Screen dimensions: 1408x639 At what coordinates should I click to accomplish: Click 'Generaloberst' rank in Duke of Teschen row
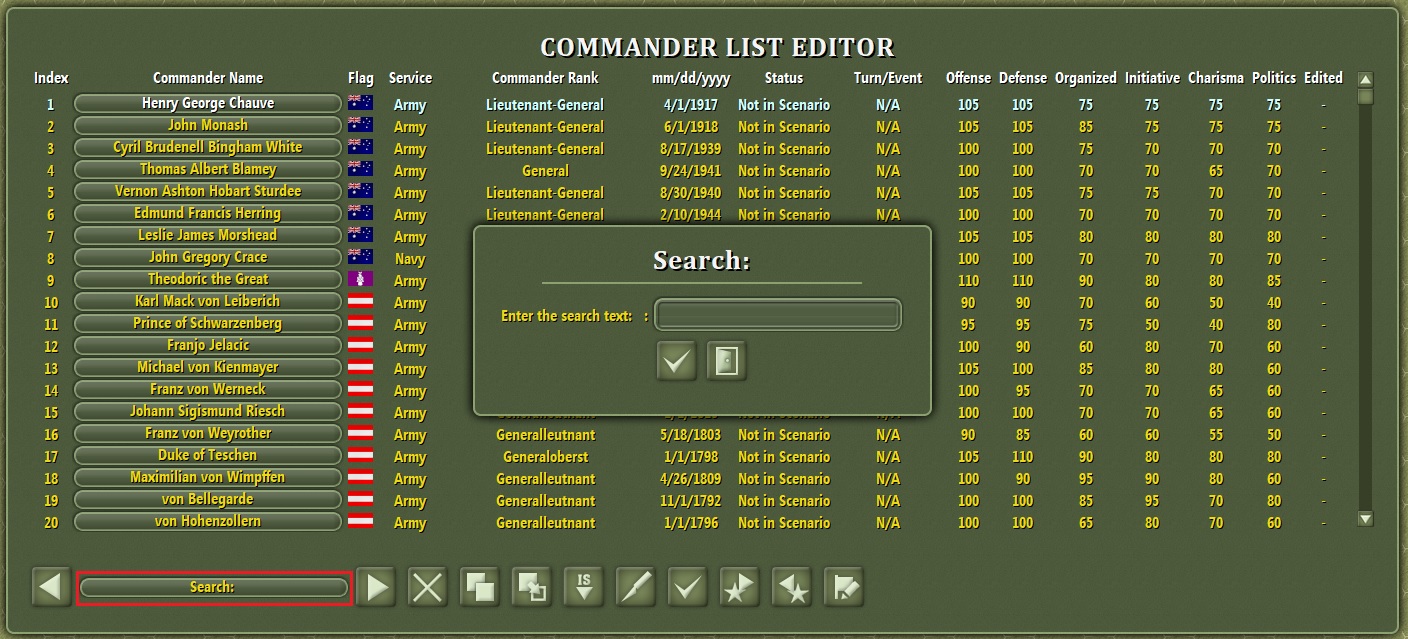tap(545, 456)
